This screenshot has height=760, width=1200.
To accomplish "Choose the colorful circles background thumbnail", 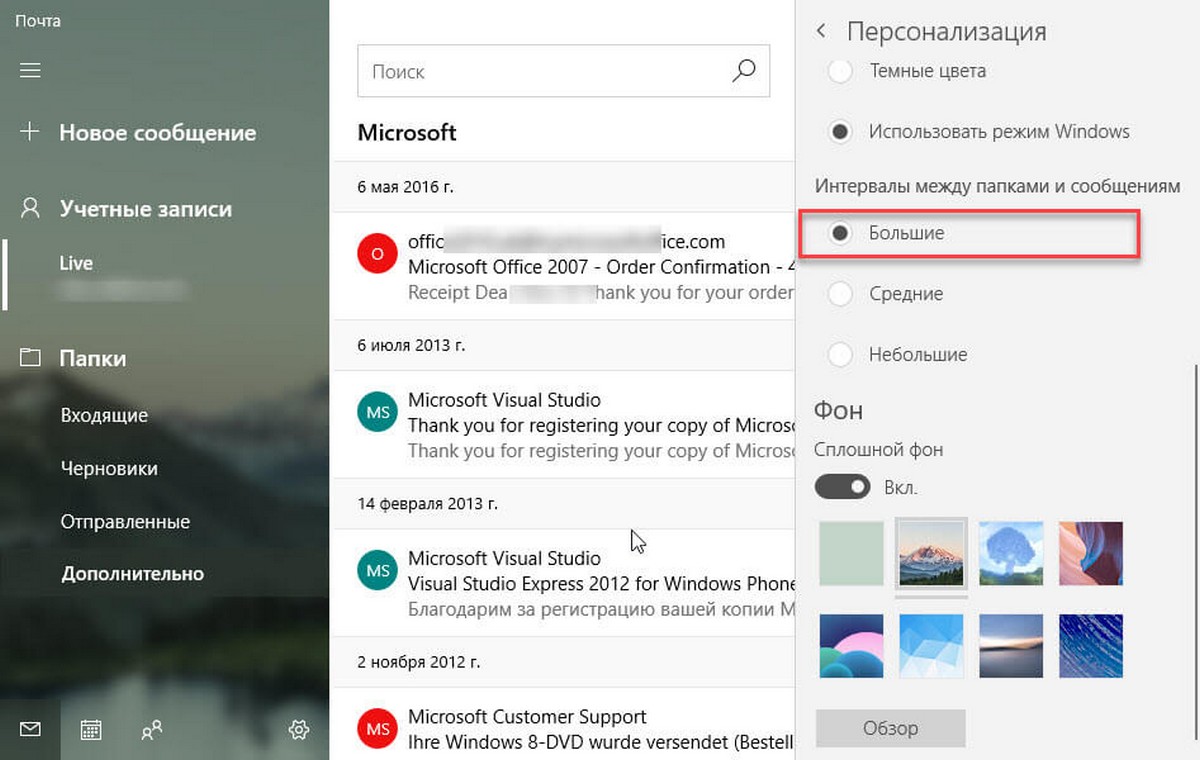I will point(851,647).
